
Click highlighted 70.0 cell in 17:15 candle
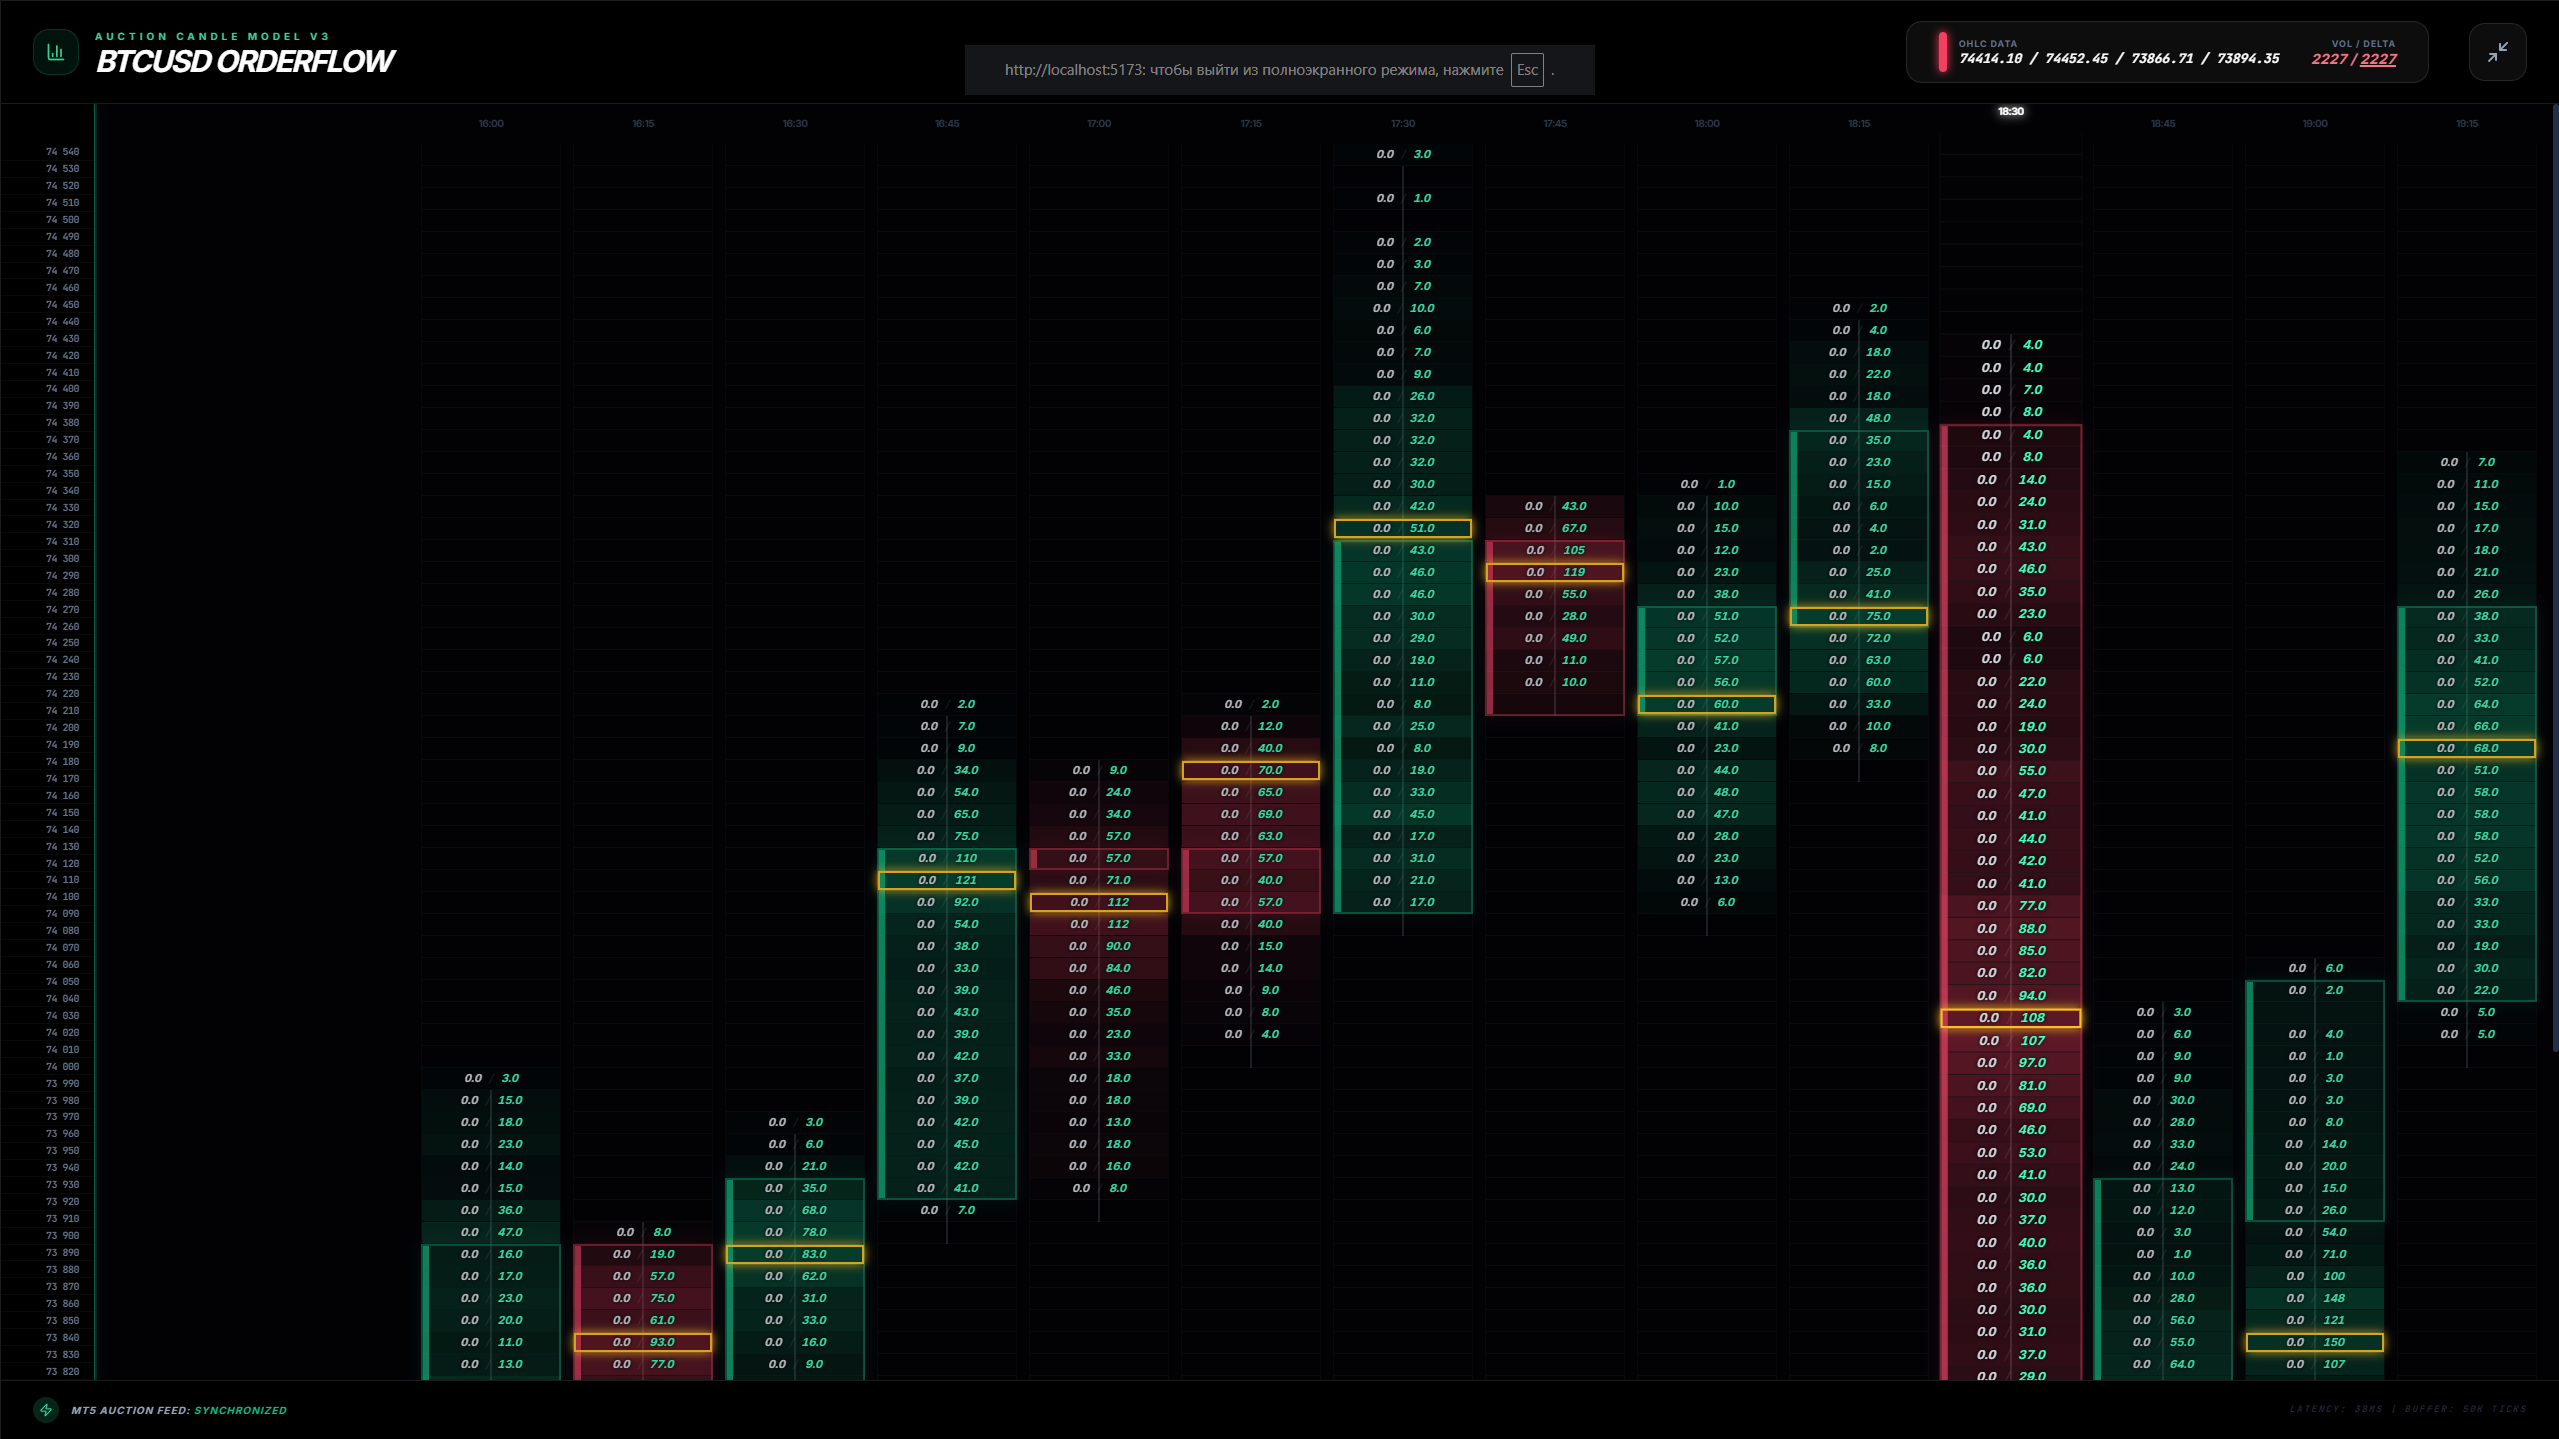pyautogui.click(x=1251, y=770)
